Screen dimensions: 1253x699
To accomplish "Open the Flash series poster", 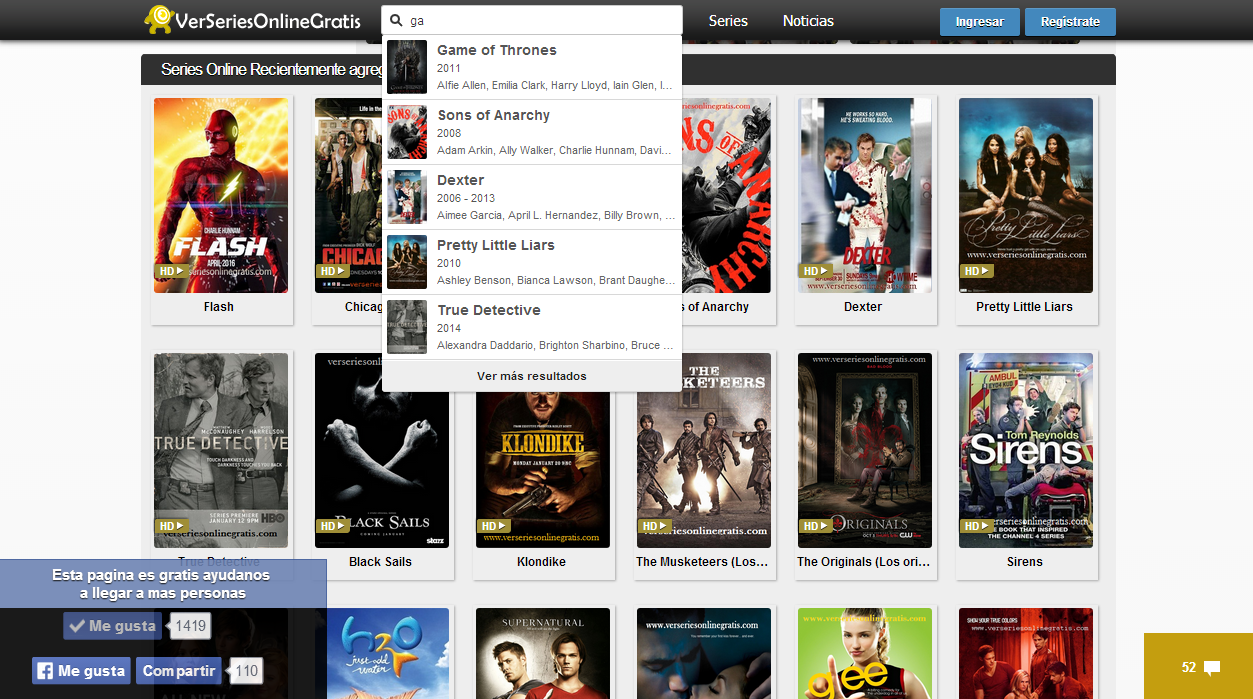I will point(221,195).
